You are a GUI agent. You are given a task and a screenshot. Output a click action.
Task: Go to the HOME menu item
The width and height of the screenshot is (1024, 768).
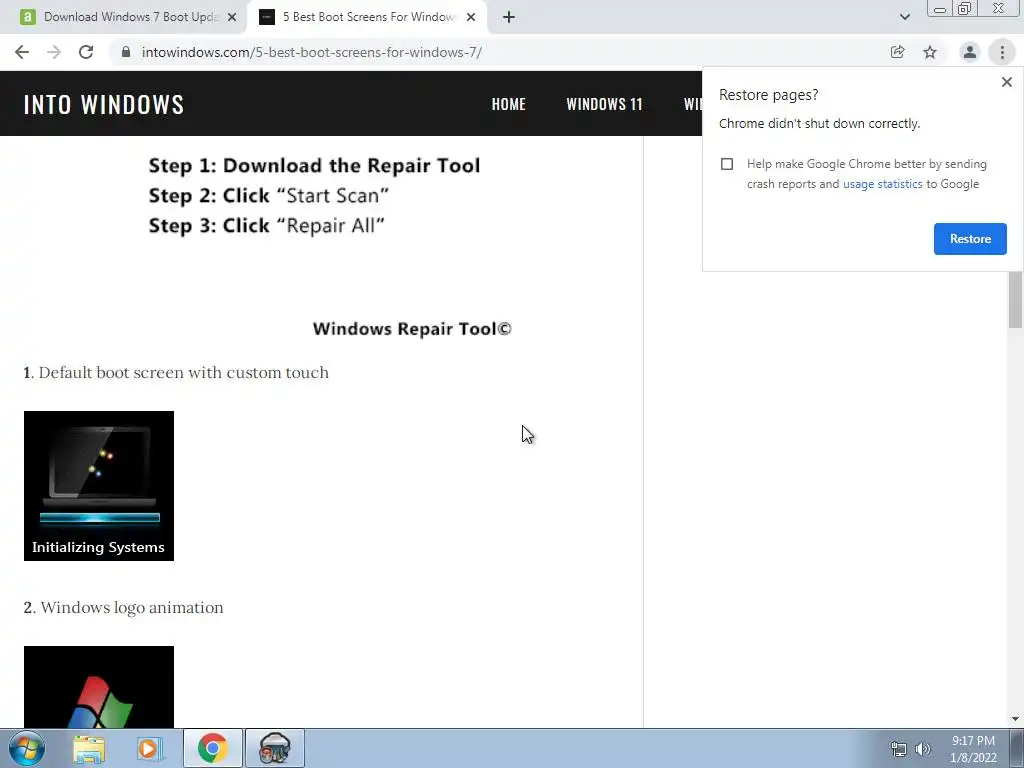click(x=509, y=104)
